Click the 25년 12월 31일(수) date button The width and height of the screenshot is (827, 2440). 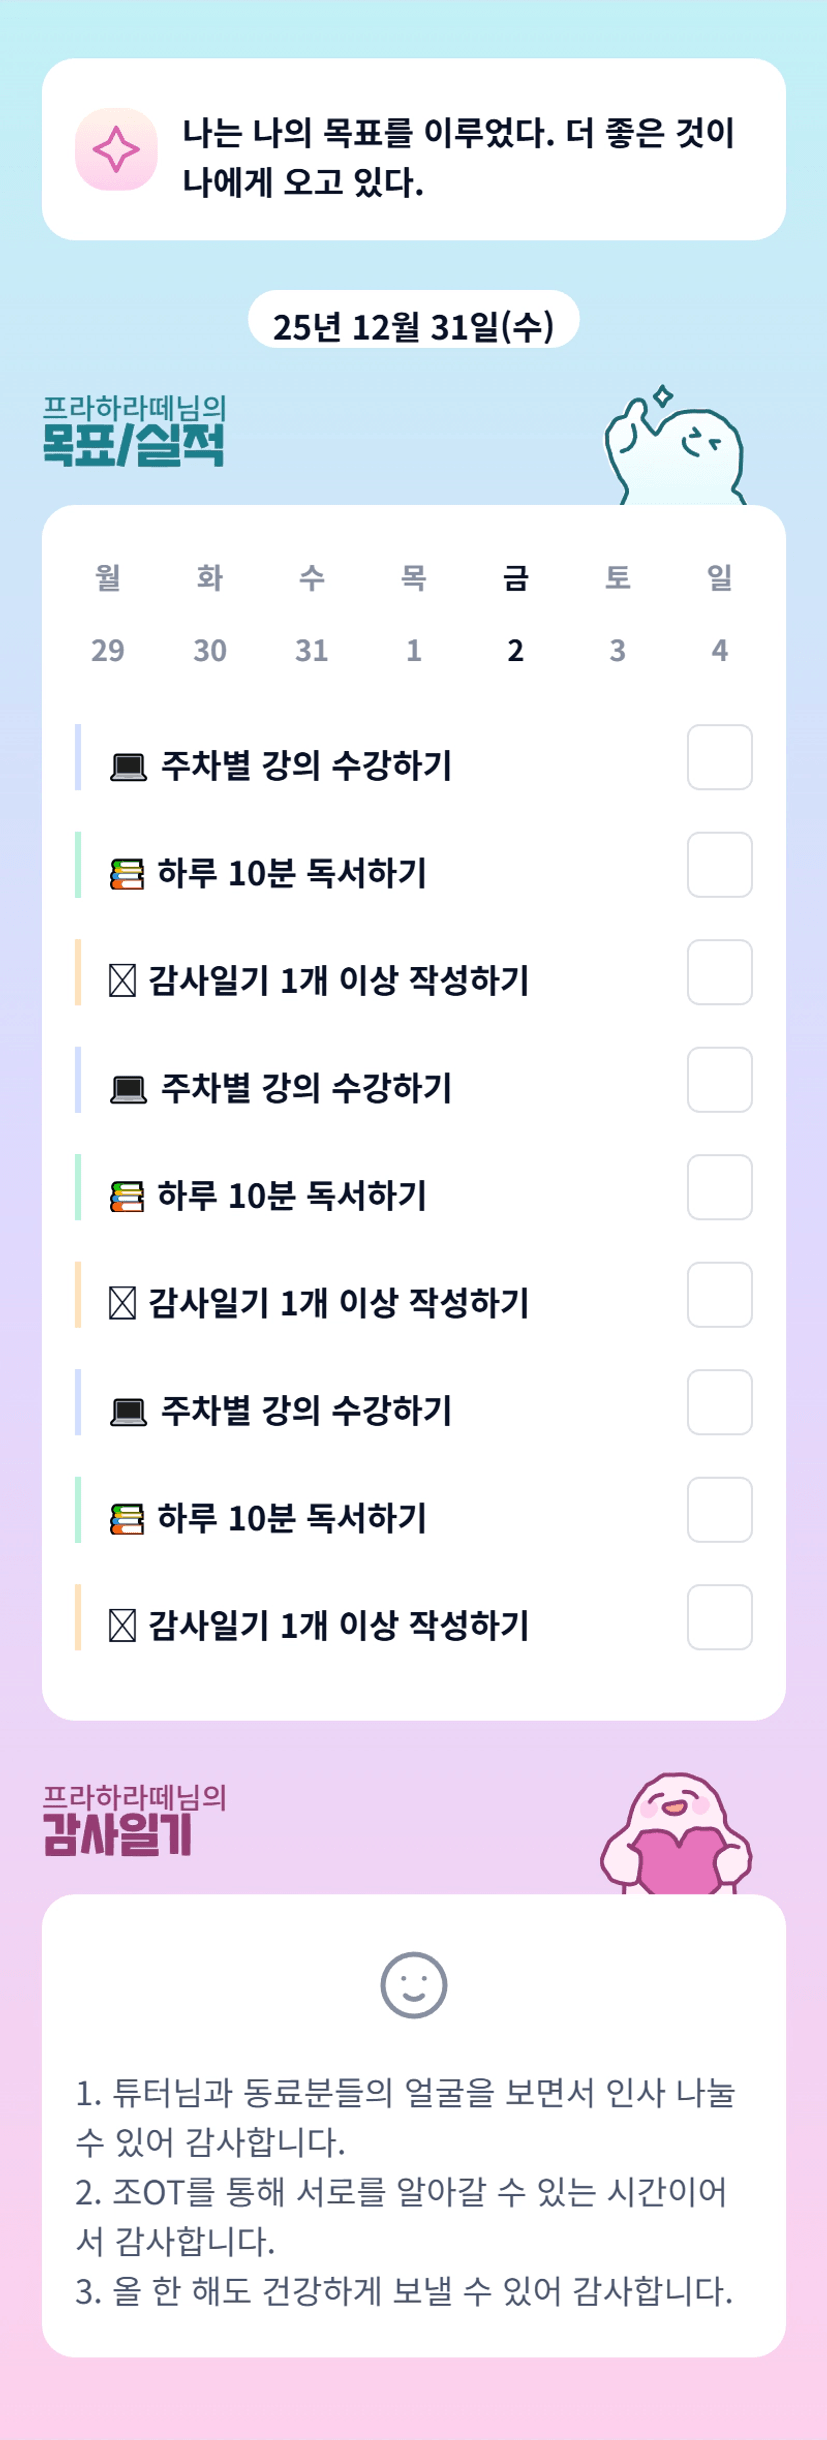tap(413, 325)
